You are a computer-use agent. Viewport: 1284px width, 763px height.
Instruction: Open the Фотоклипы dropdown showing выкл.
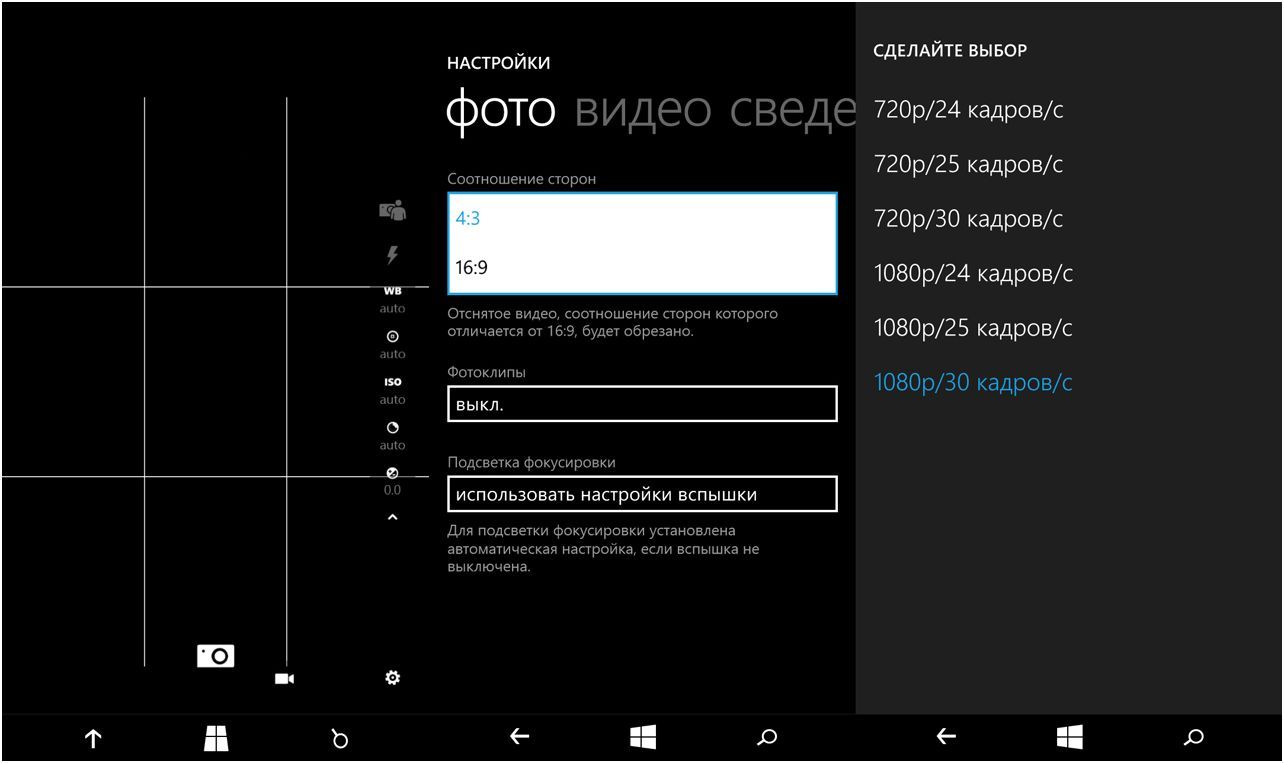tap(642, 404)
